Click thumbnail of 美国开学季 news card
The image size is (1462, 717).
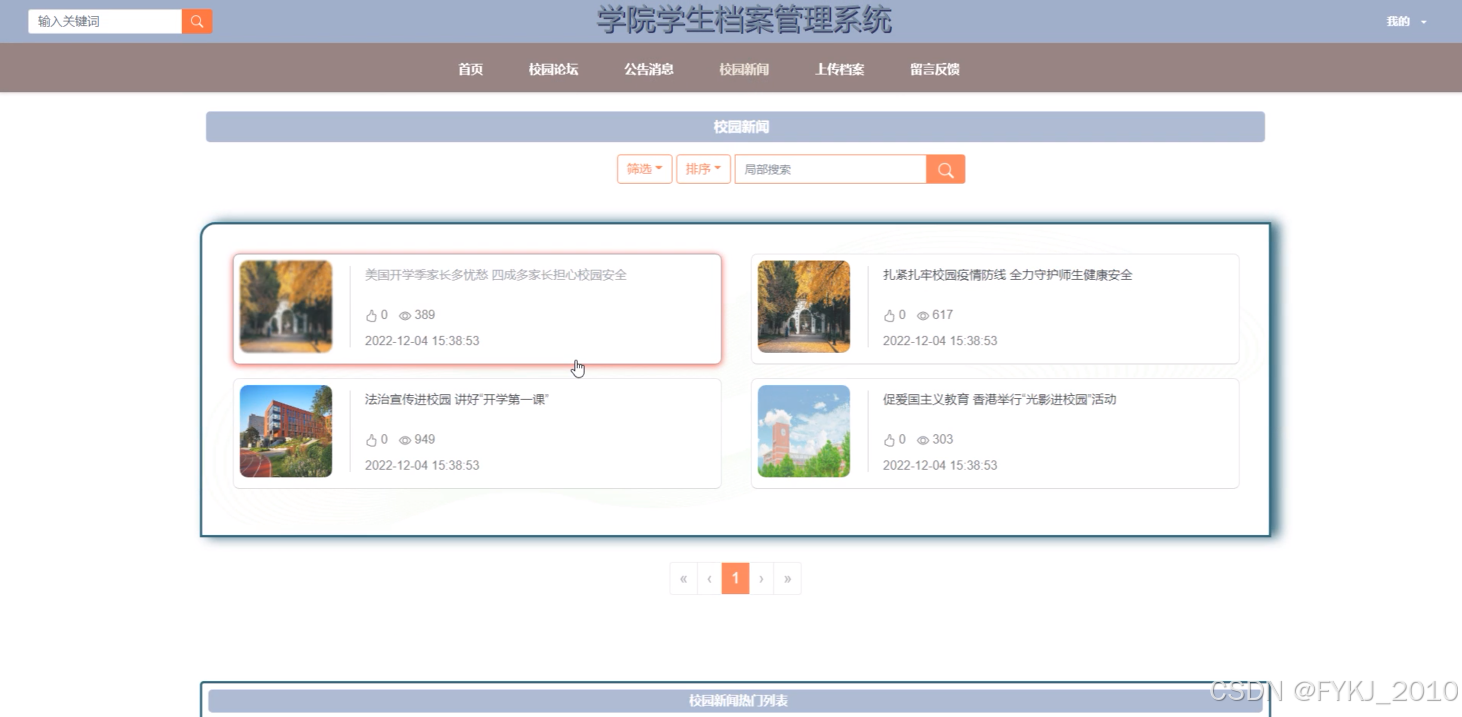[286, 307]
